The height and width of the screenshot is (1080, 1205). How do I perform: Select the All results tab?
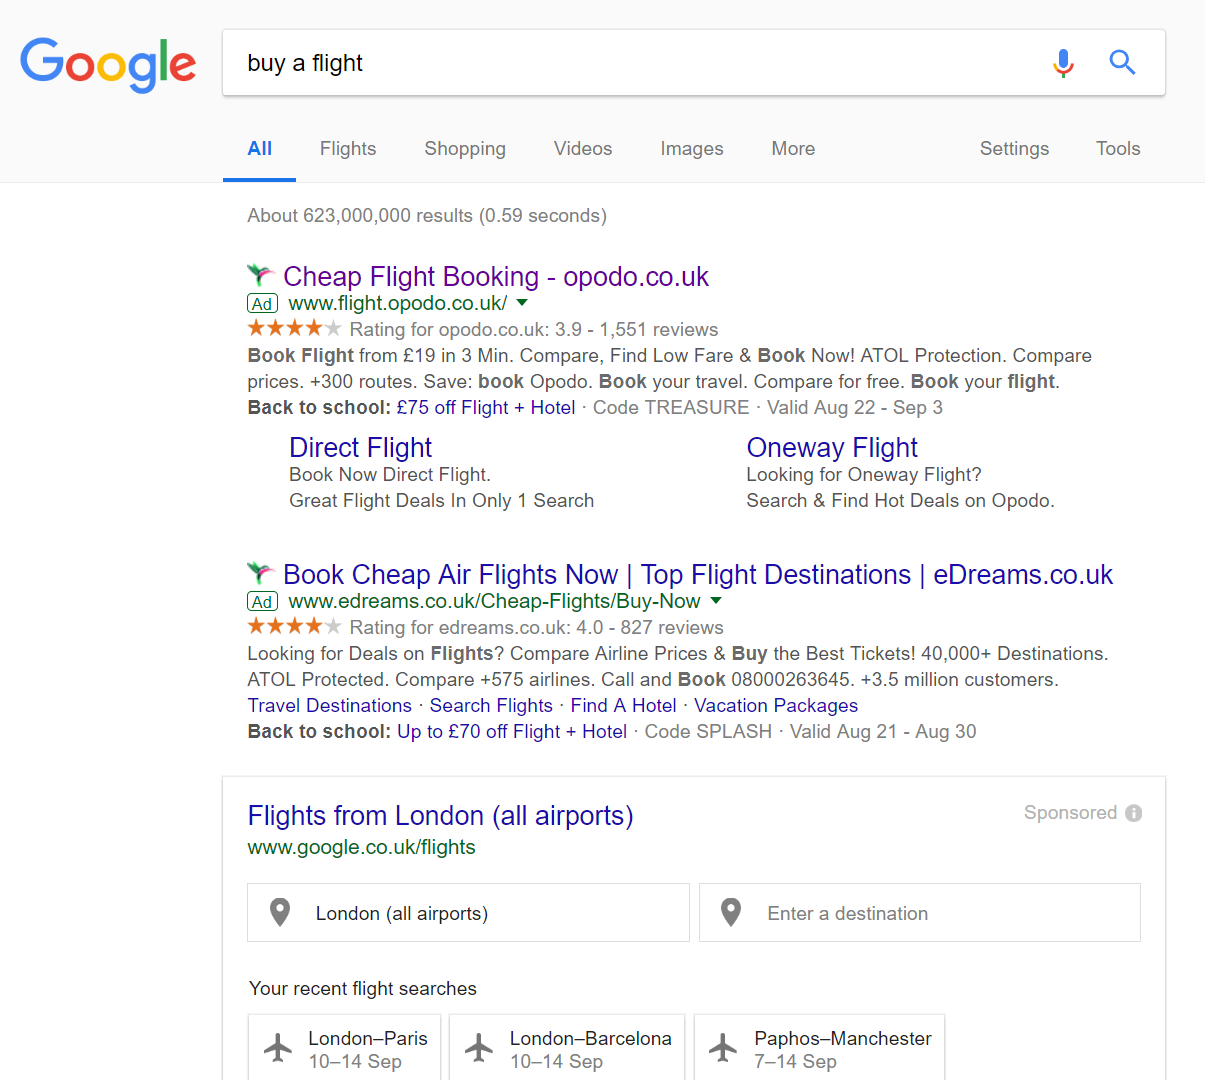click(259, 149)
